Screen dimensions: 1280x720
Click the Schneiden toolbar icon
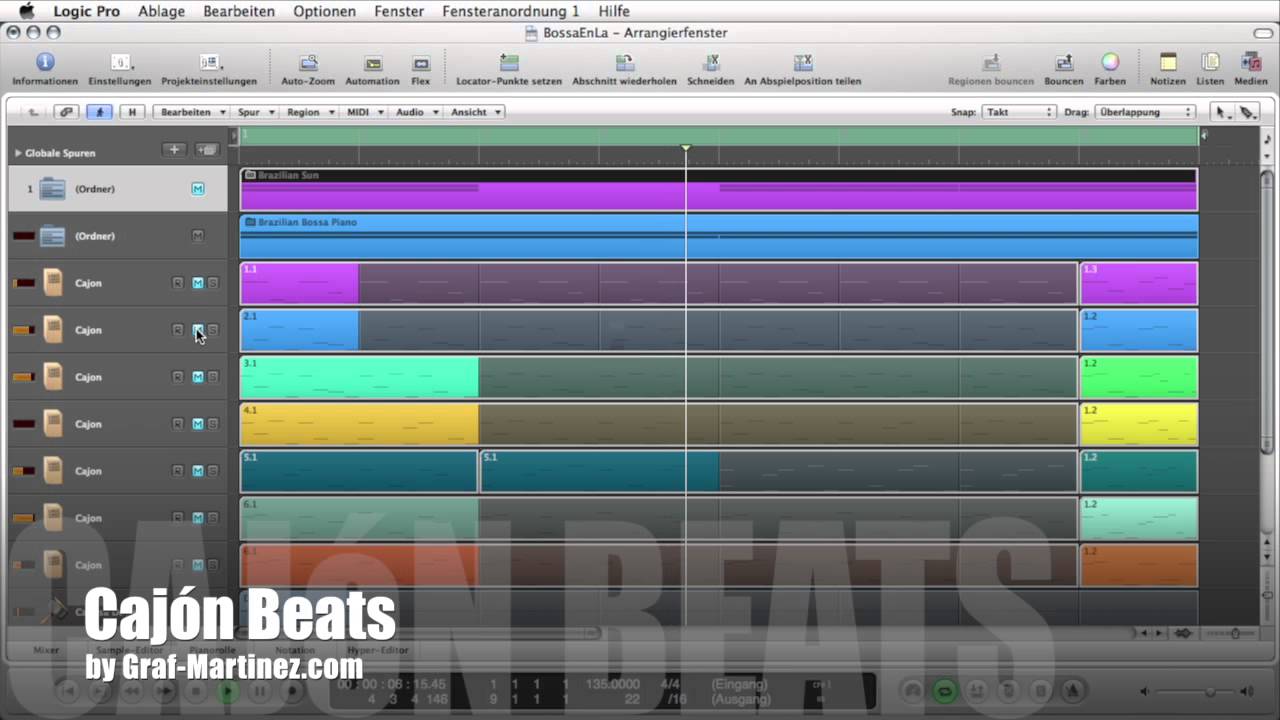point(711,62)
